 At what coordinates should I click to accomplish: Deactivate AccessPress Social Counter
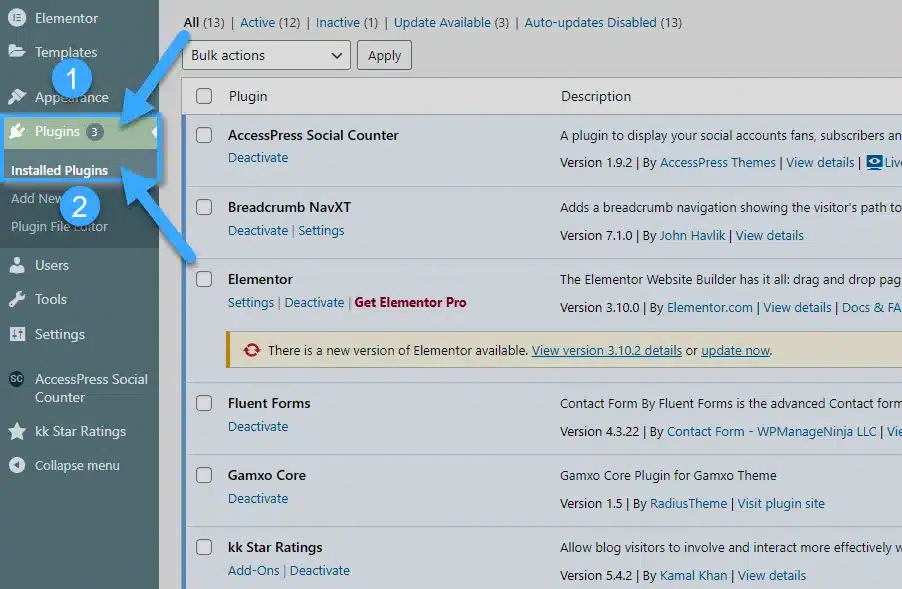coord(258,158)
